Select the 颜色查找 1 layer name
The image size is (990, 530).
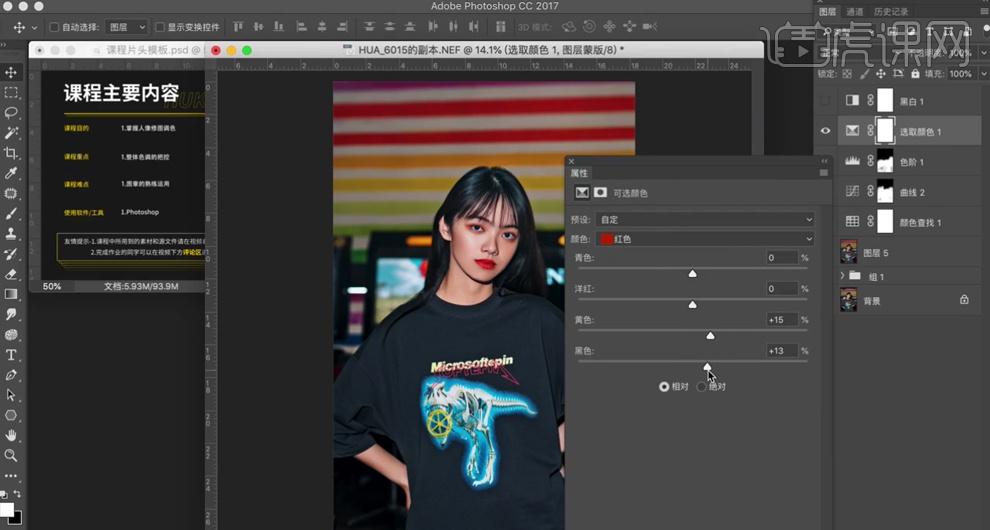[x=920, y=222]
